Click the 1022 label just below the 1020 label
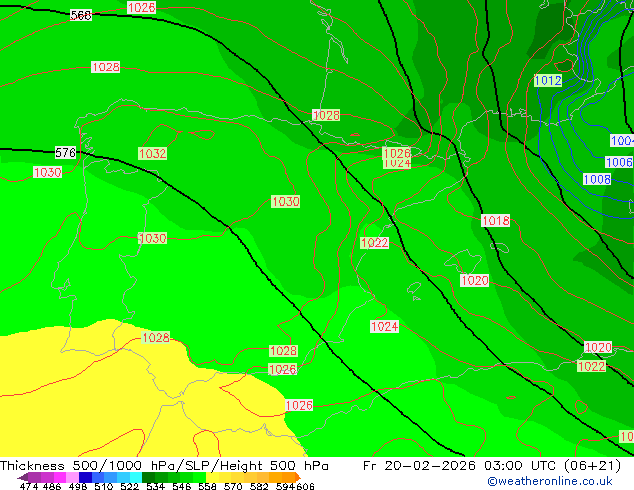This screenshot has height=490, width=634. click(592, 366)
